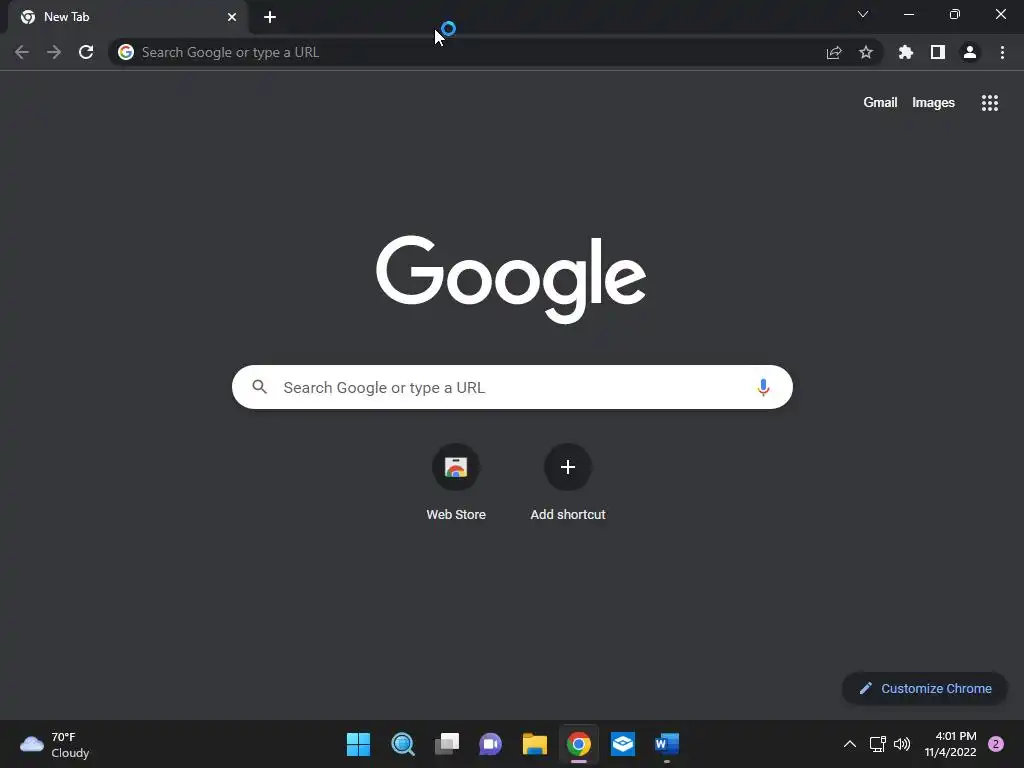This screenshot has height=768, width=1024.
Task: Open the blue box app on taskbar
Action: tap(623, 744)
